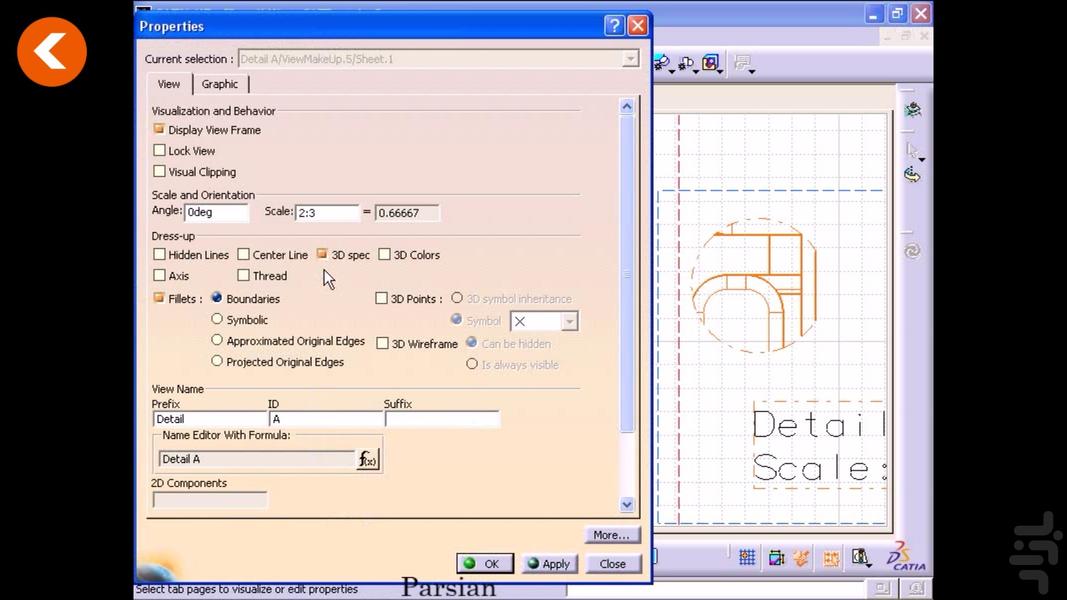This screenshot has height=600, width=1067.
Task: Click the More button
Action: (x=611, y=535)
